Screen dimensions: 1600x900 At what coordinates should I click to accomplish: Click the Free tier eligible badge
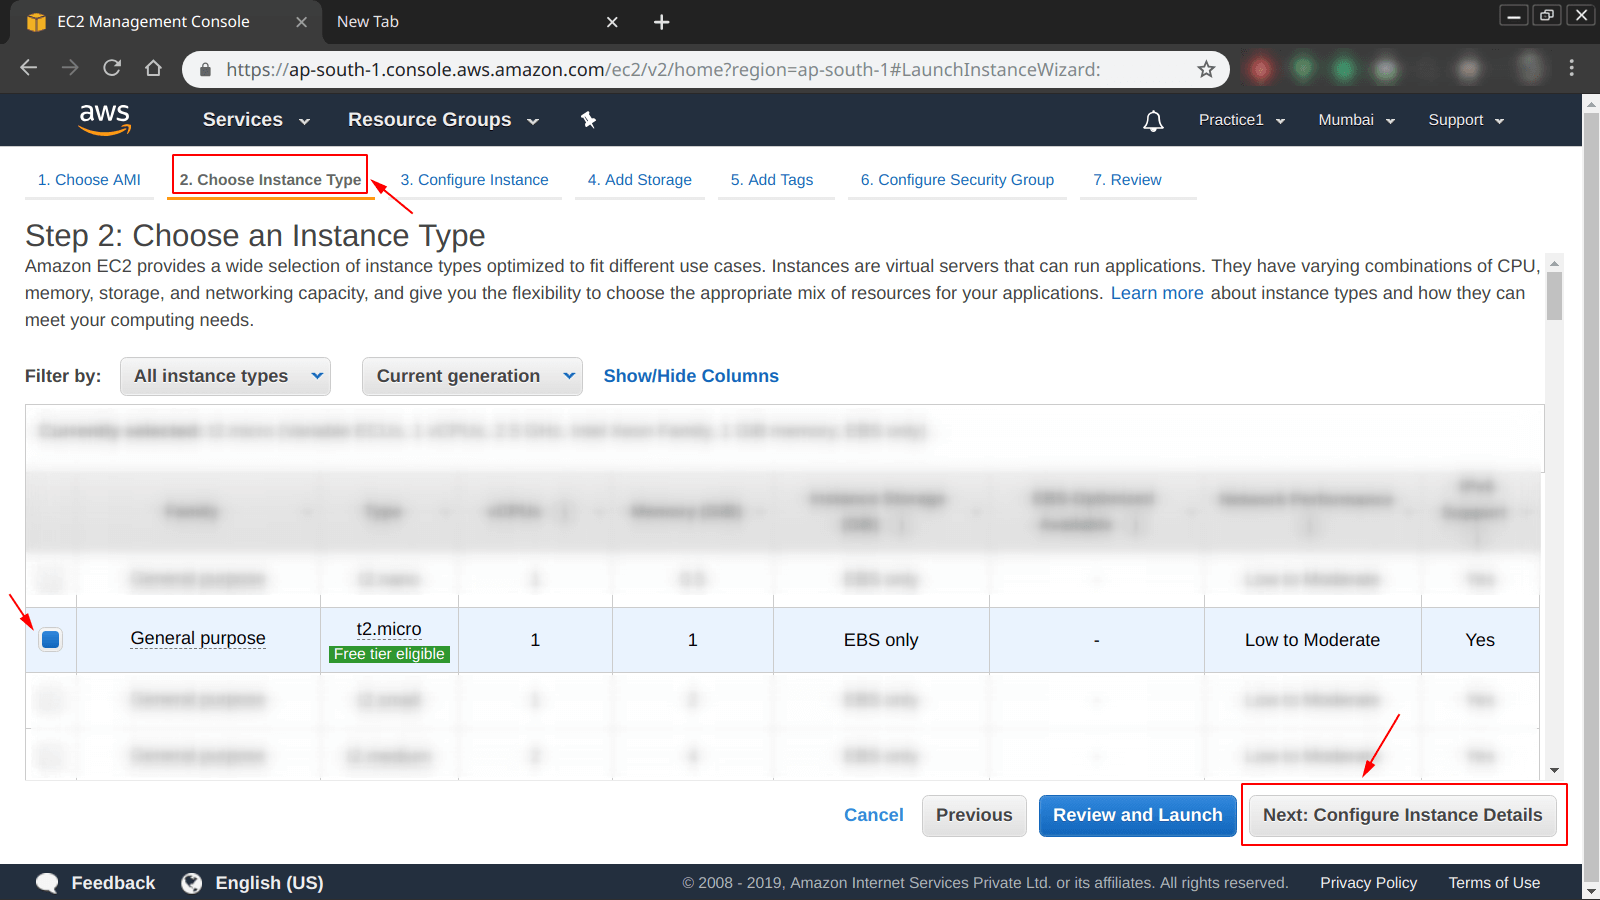click(x=389, y=654)
